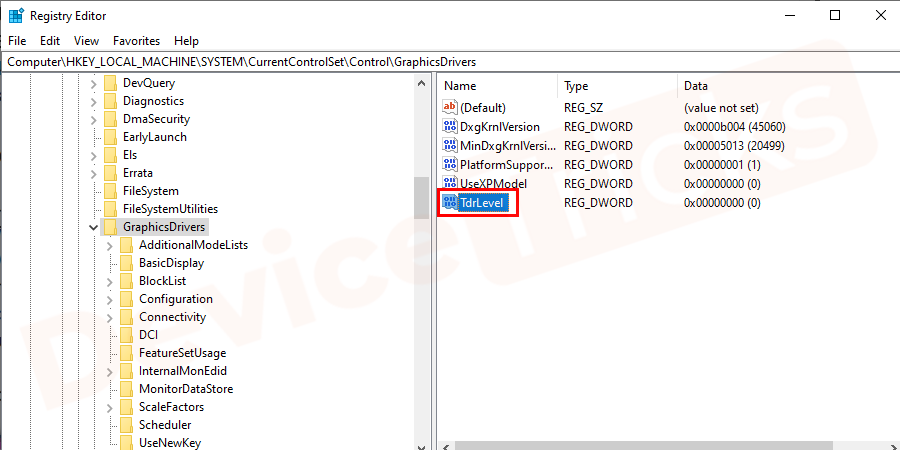Expand the Connectivity subkey
Viewport: 900px width, 450px height.
coord(110,317)
